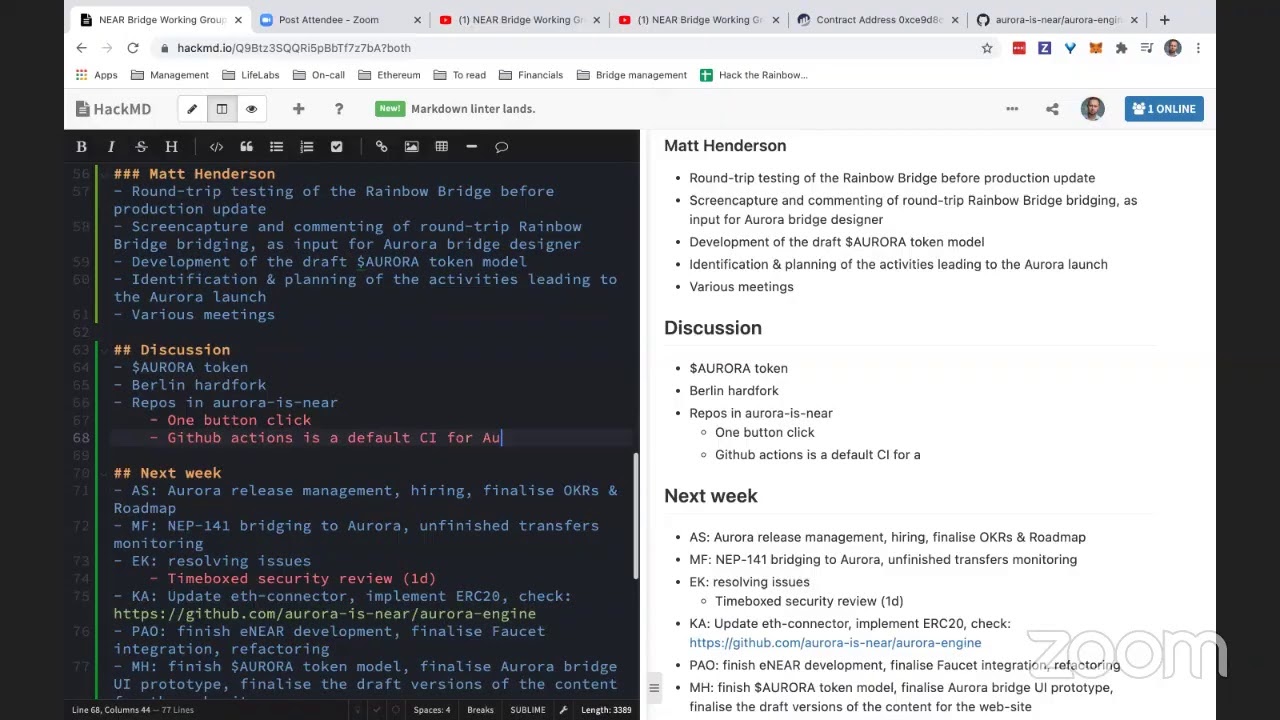The height and width of the screenshot is (720, 1280).
Task: Click editor line 'Berlin hardfork'
Action: (199, 385)
